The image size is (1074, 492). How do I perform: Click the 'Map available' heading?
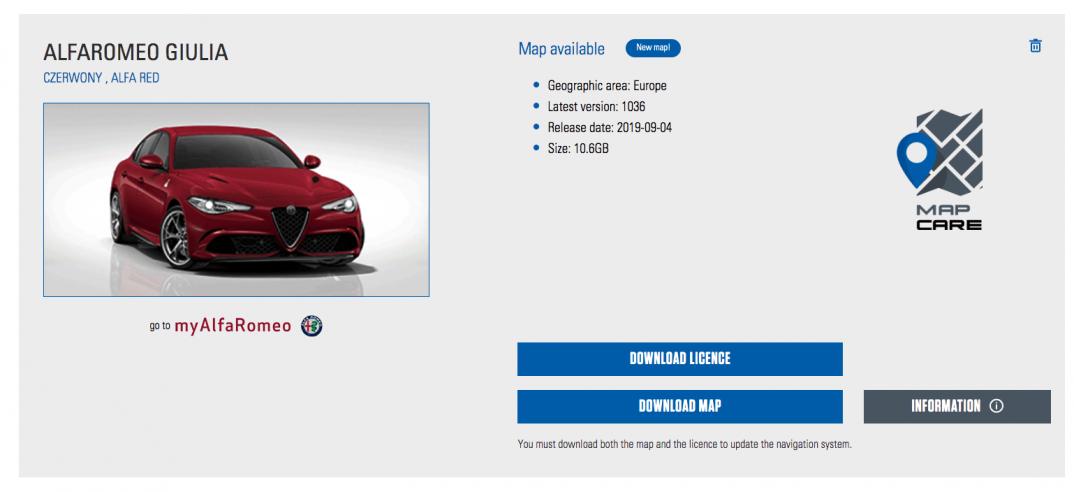(562, 49)
